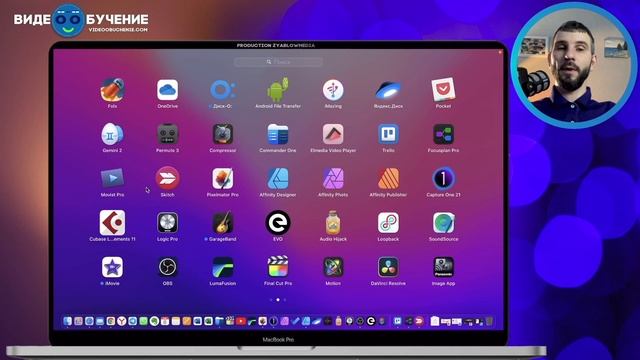Viewport: 640px width, 360px height.
Task: Launch Focusplan Pro
Action: pyautogui.click(x=443, y=134)
